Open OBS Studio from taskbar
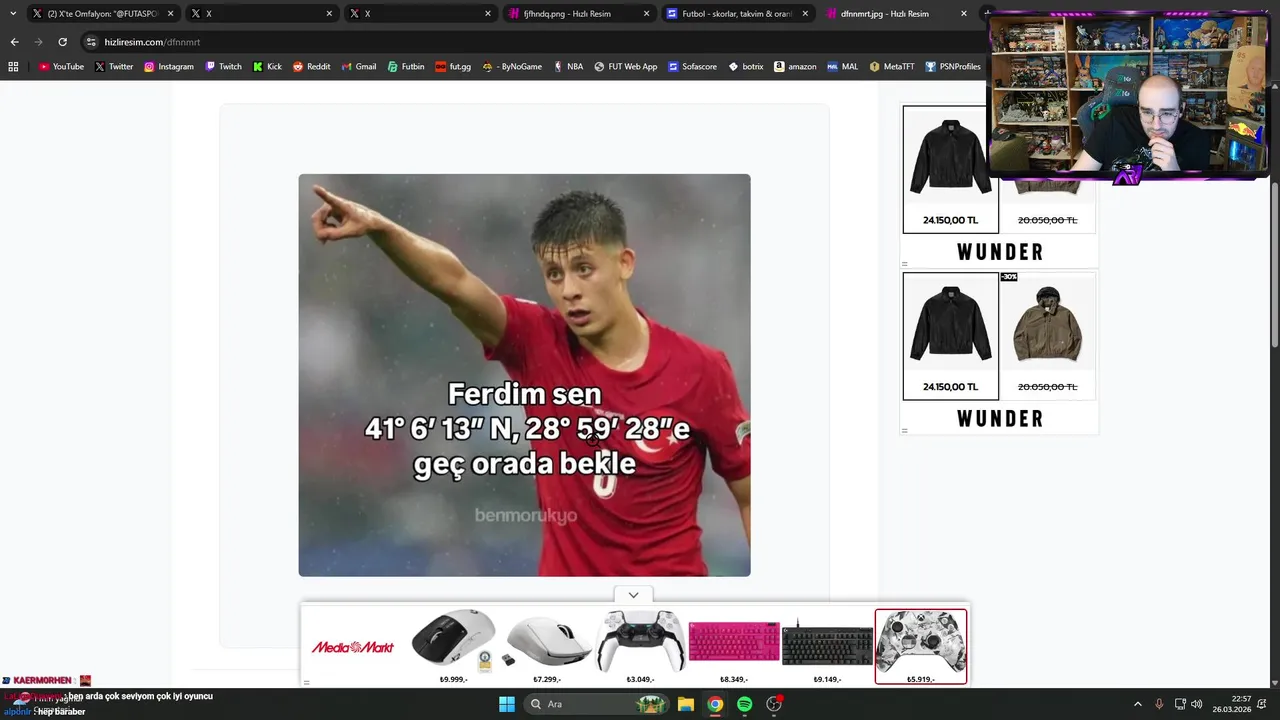The image size is (1280, 720). (x=774, y=704)
